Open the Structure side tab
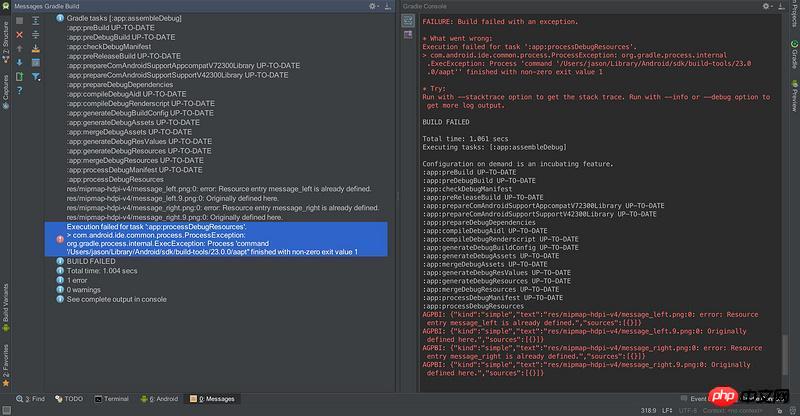 pyautogui.click(x=6, y=43)
